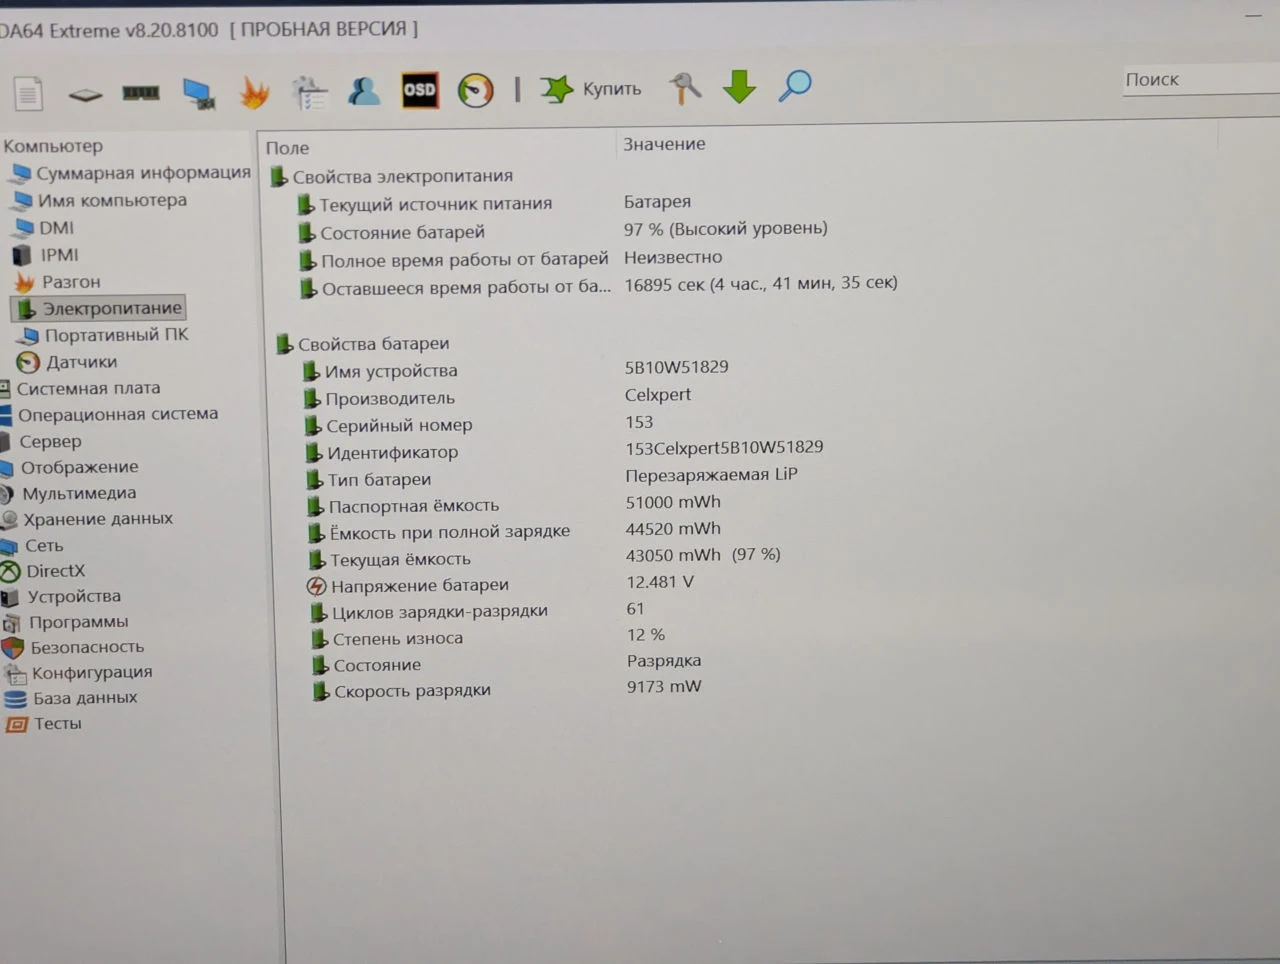Select the Компьютер root tree item

[53, 146]
